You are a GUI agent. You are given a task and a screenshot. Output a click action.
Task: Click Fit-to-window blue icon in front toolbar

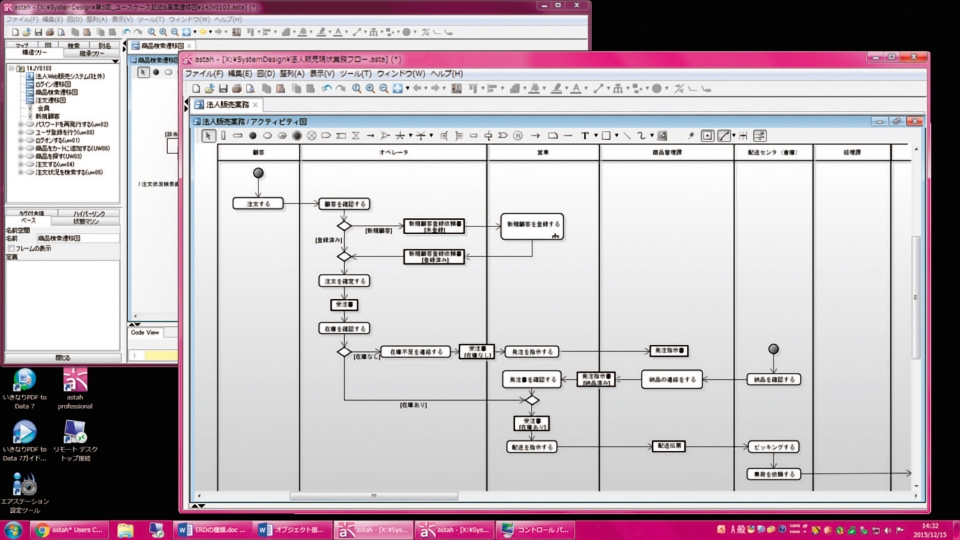point(398,89)
